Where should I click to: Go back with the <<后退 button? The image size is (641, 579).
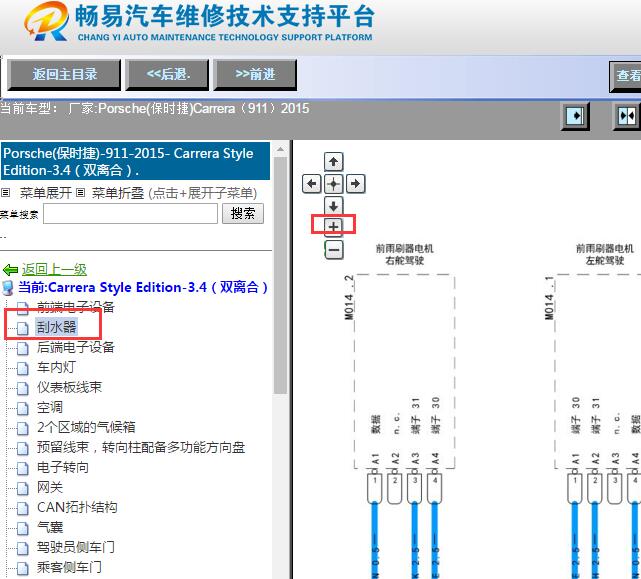[x=168, y=74]
